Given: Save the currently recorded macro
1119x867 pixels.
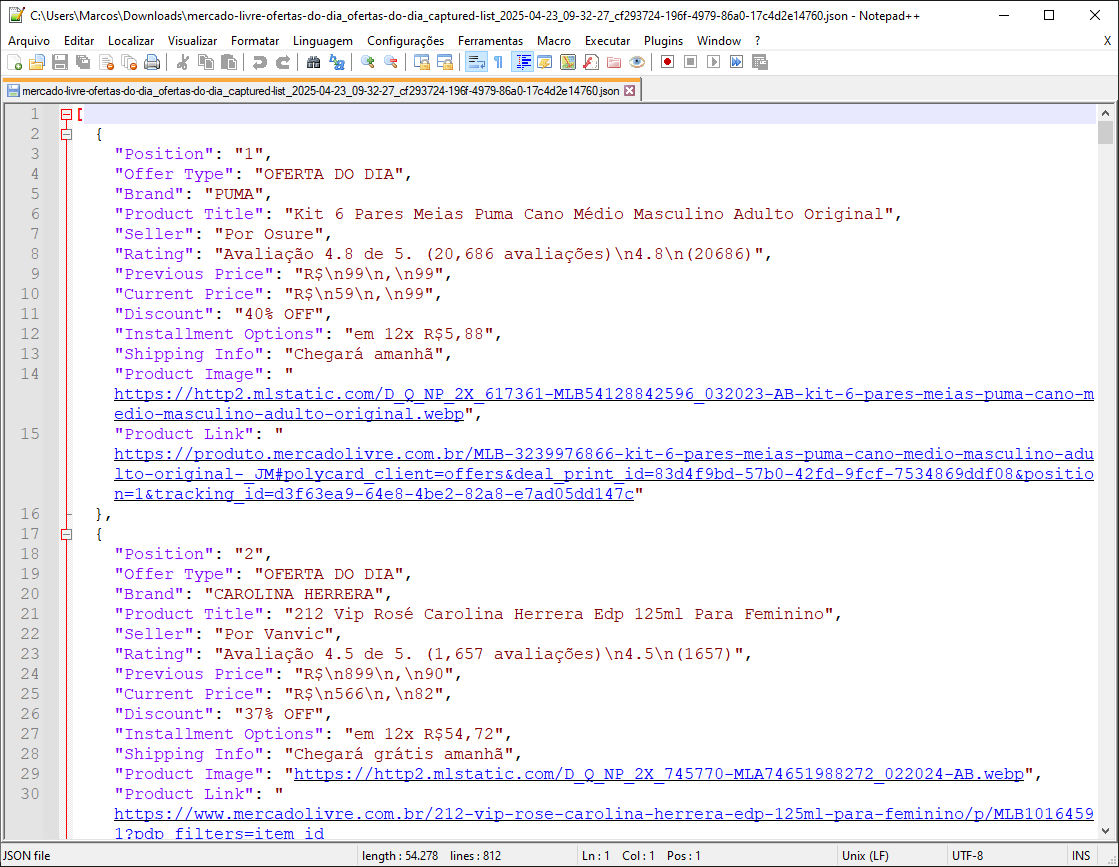Looking at the screenshot, I should click(x=760, y=63).
